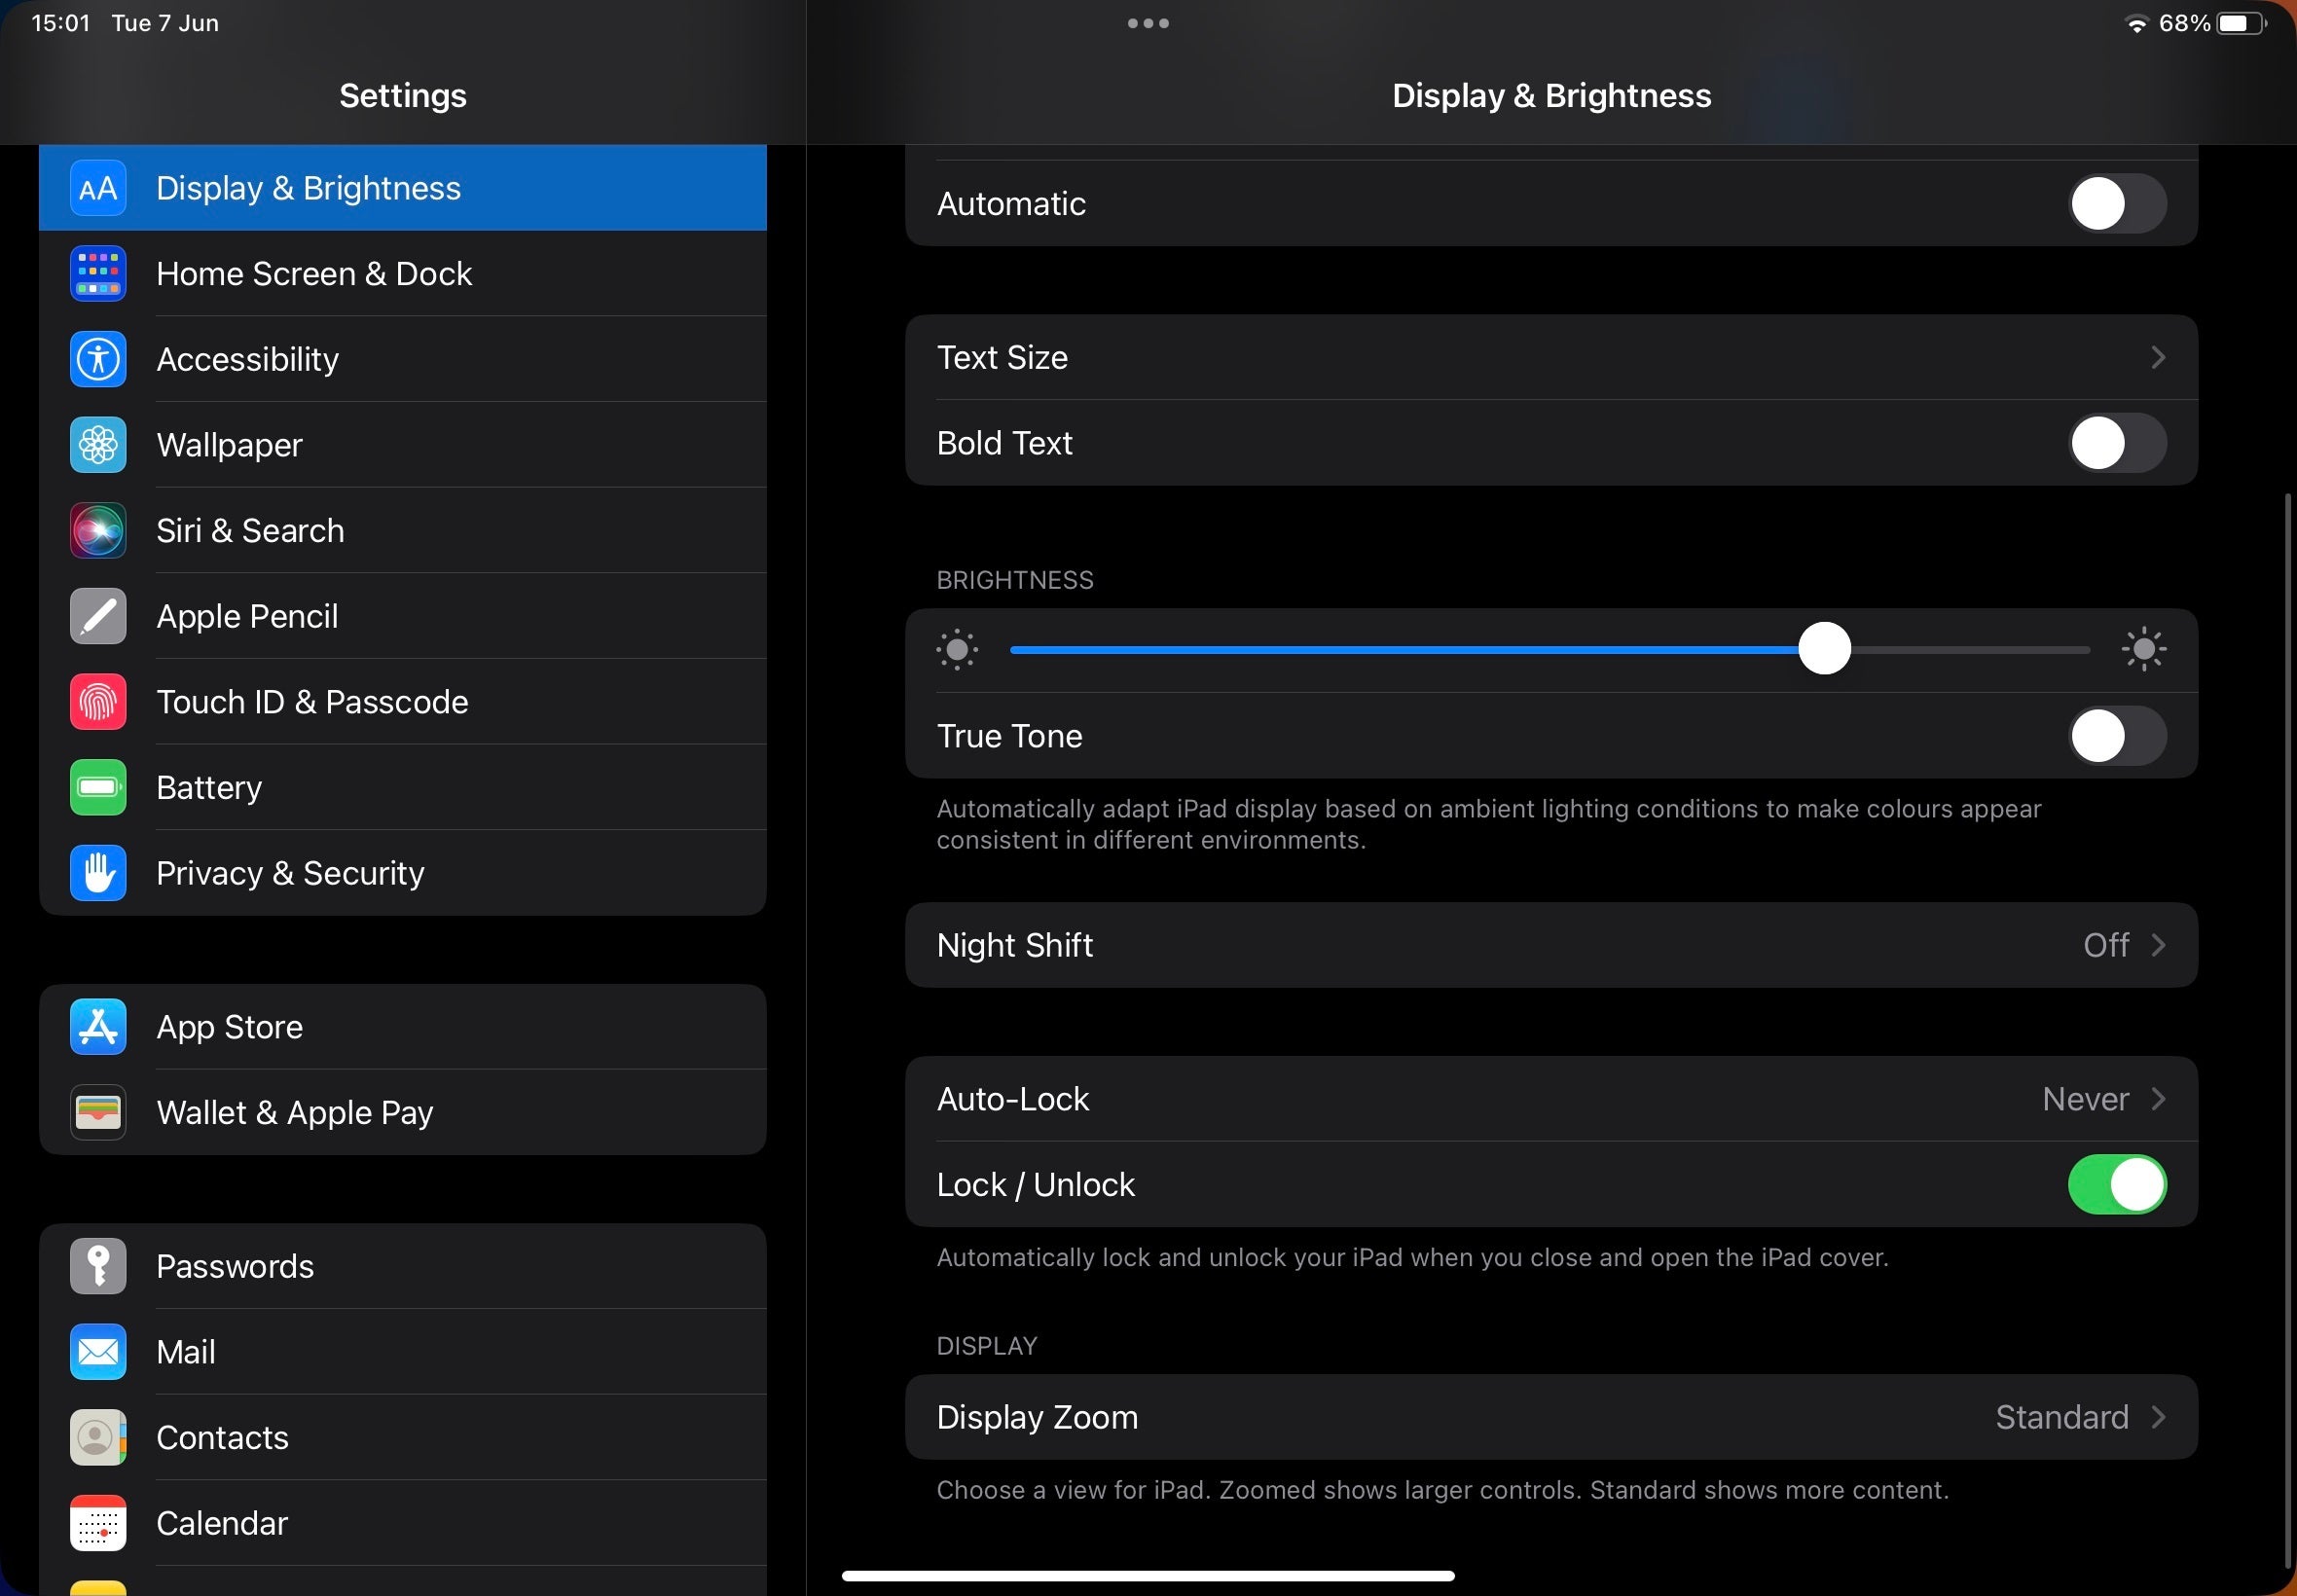Viewport: 2297px width, 1596px height.
Task: Click the Night Shift label
Action: 1015,946
